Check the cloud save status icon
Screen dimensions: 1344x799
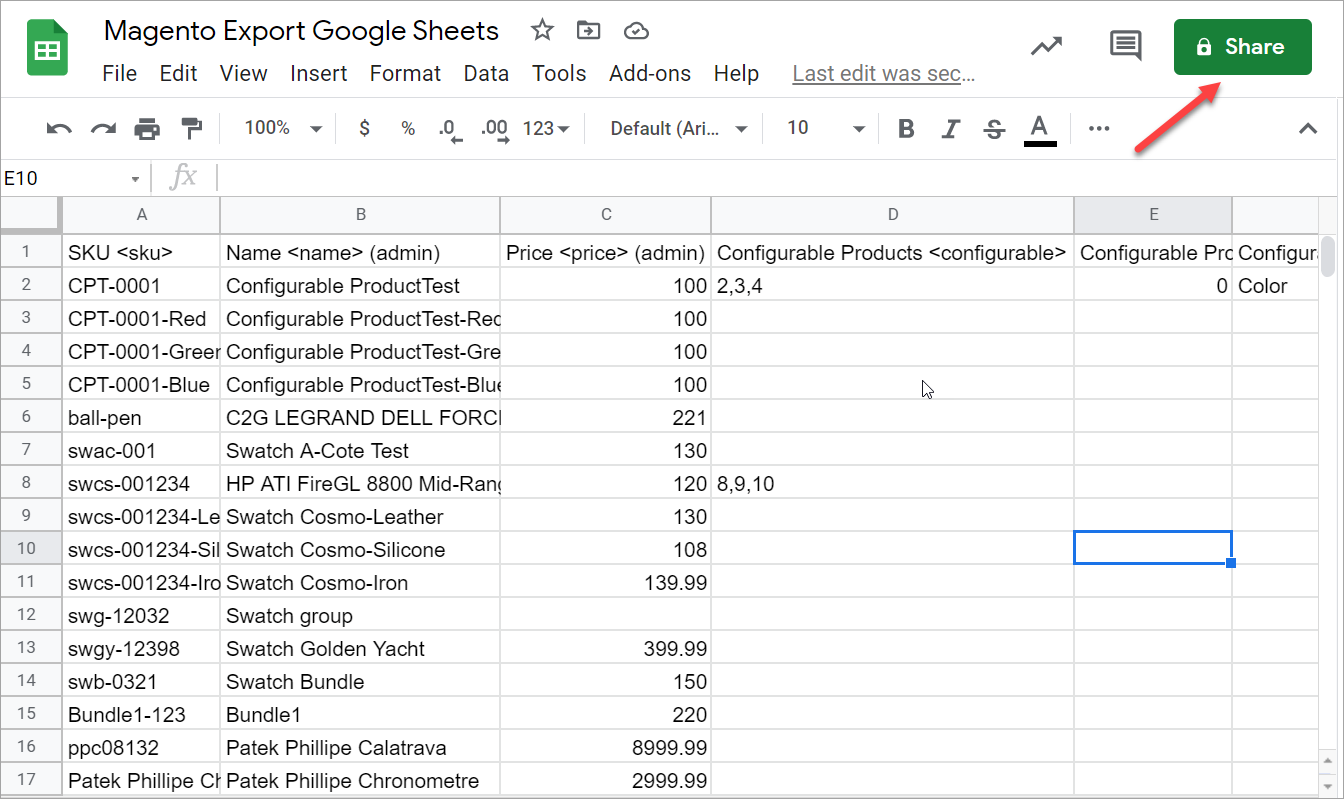coord(636,31)
